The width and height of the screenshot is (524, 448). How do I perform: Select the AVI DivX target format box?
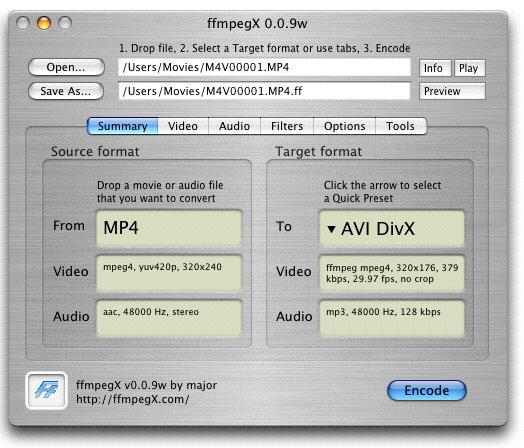392,229
